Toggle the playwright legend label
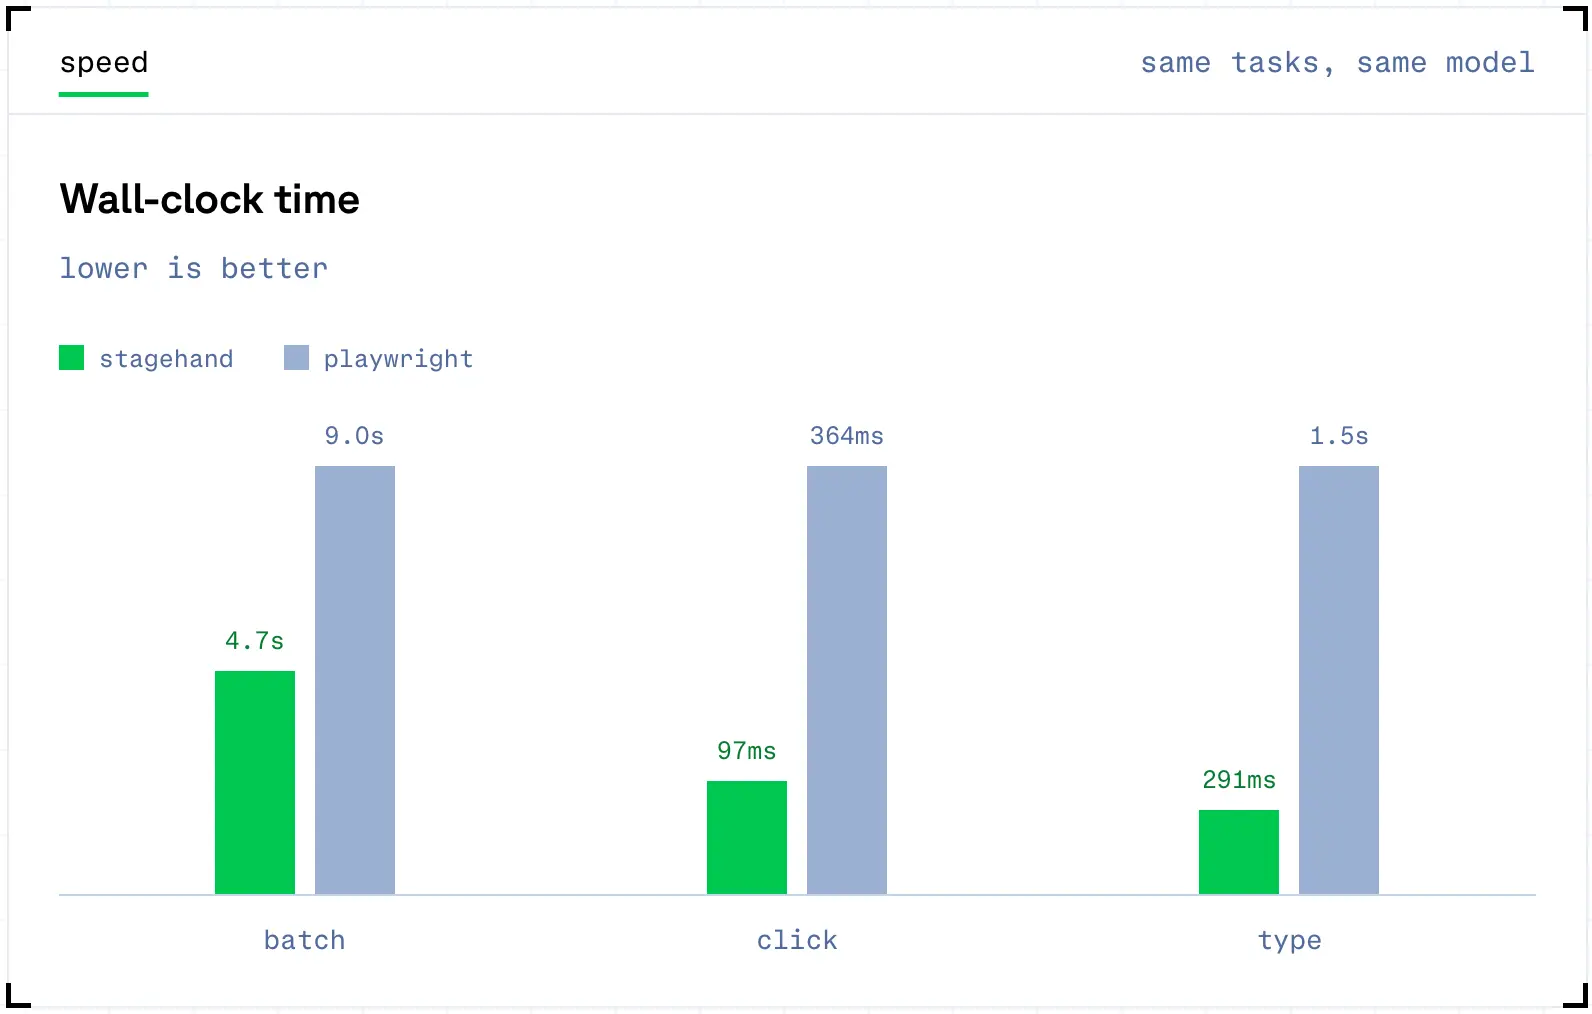Viewport: 1592px width, 1014px height. click(398, 359)
